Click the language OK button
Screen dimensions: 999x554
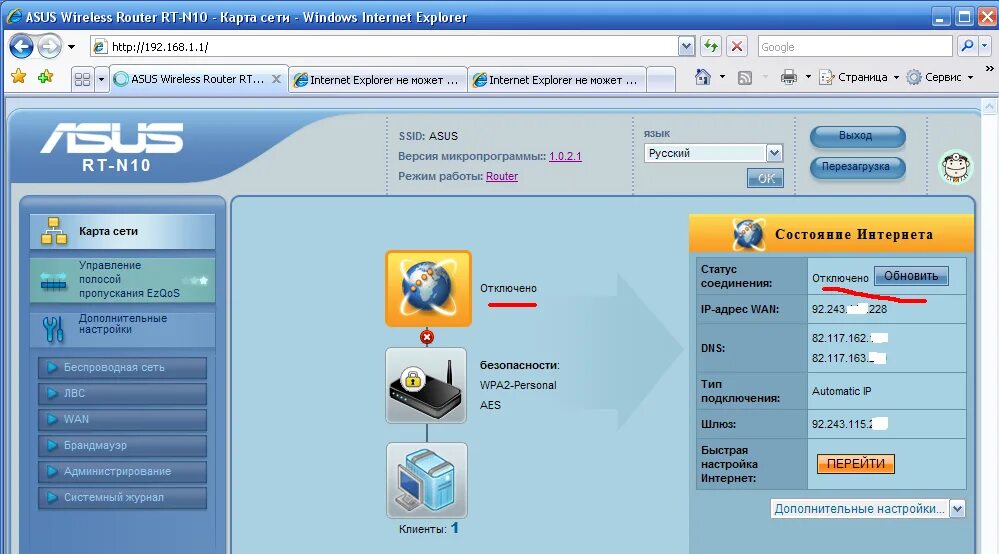pyautogui.click(x=765, y=178)
